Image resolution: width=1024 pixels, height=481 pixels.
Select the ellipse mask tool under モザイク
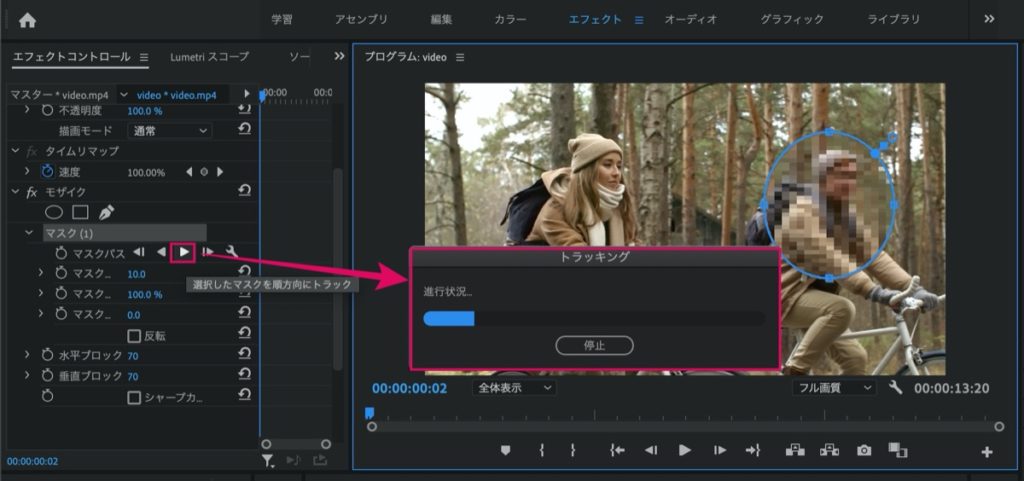pyautogui.click(x=54, y=212)
